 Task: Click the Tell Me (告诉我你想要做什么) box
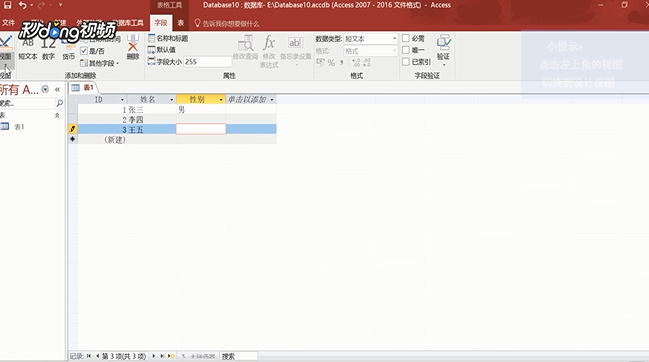pos(231,24)
